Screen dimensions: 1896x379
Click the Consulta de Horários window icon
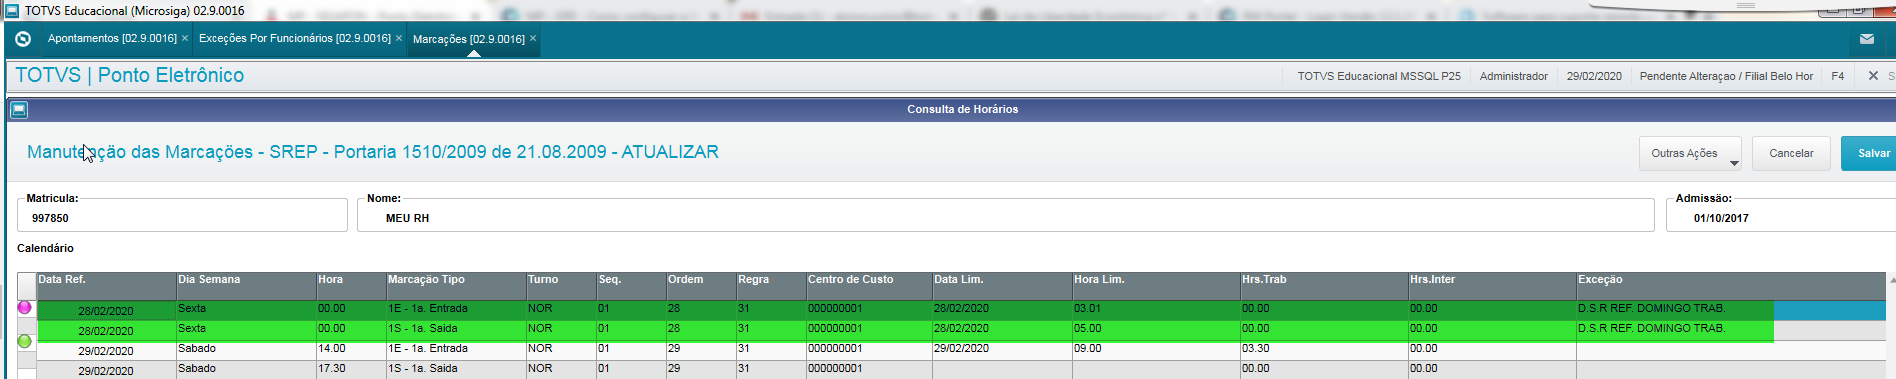19,110
